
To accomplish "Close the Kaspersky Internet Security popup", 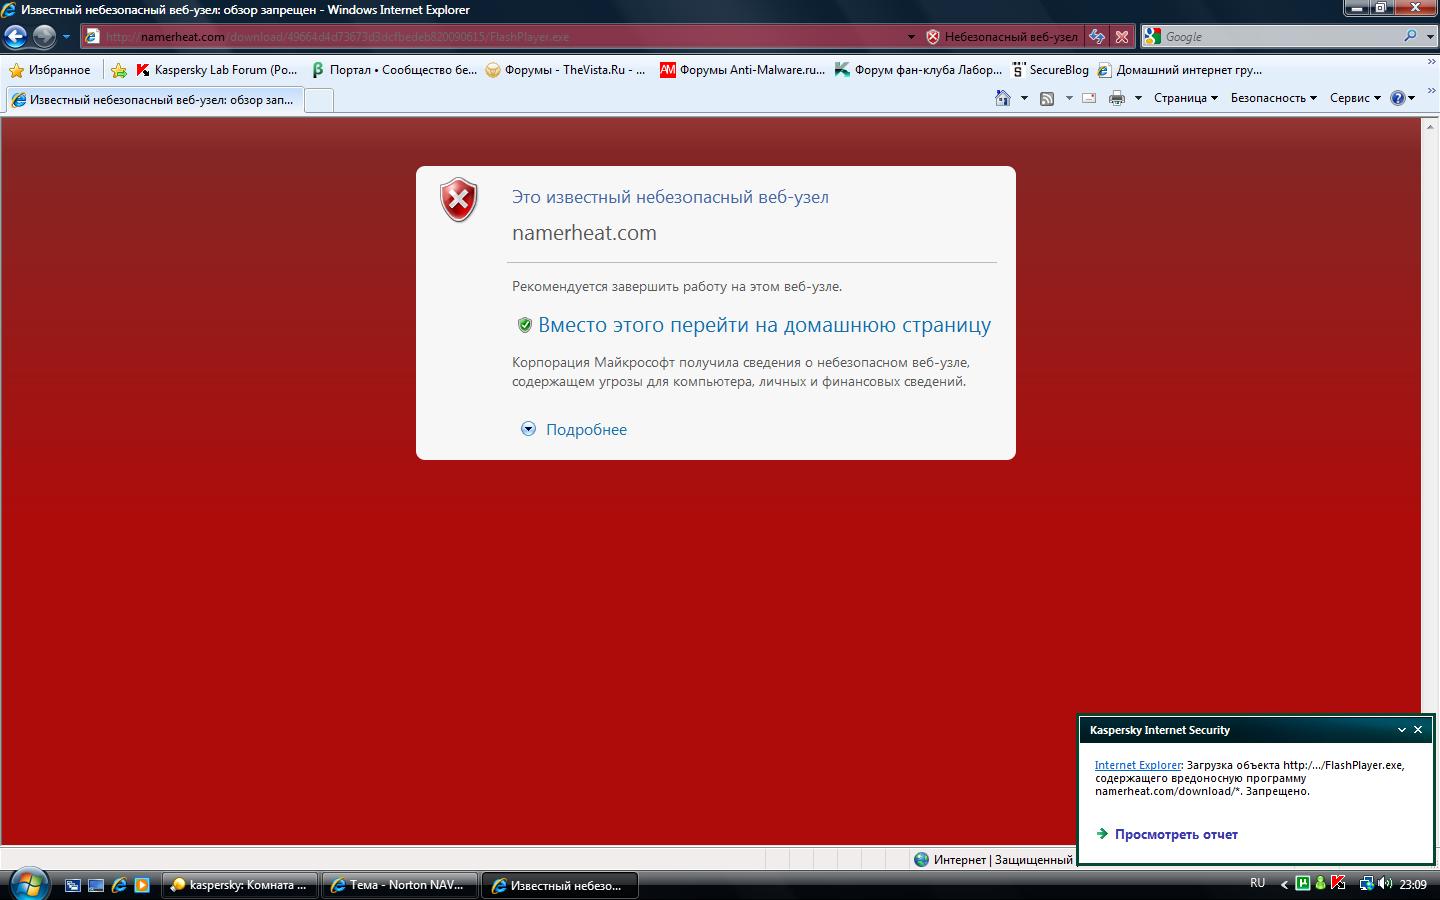I will [x=1417, y=730].
